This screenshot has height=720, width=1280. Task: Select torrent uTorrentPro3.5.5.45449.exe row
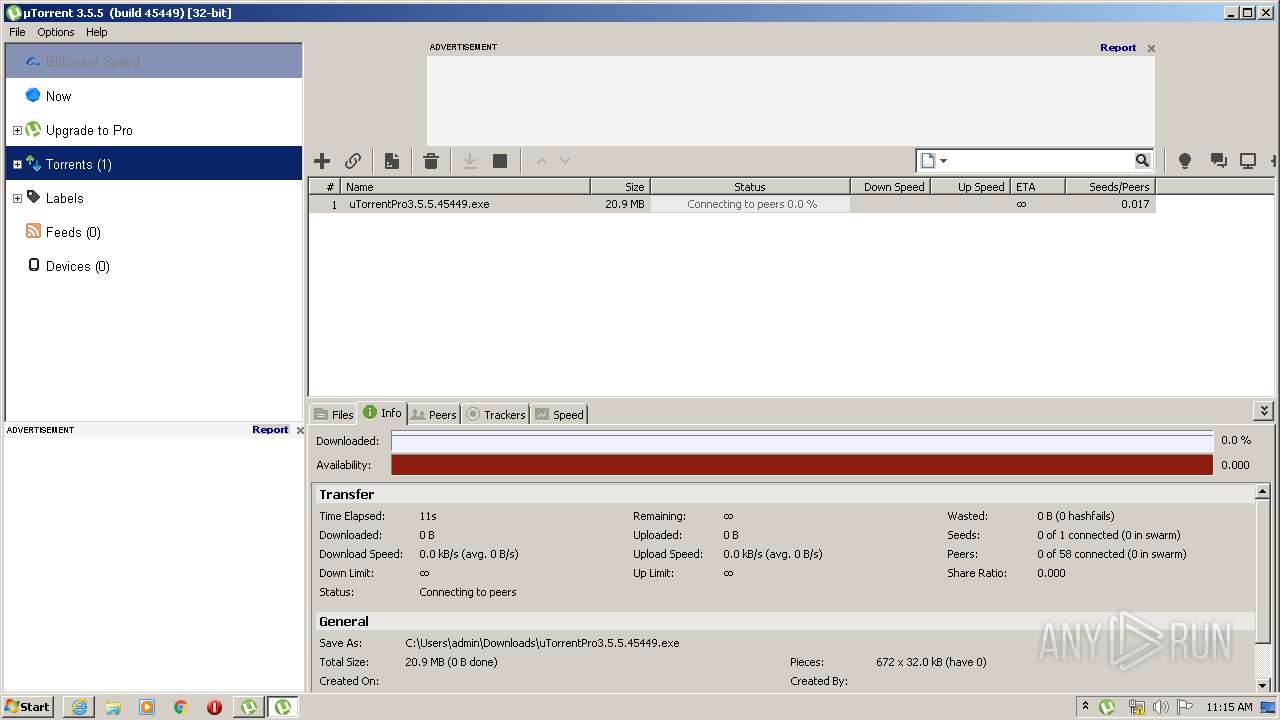732,204
